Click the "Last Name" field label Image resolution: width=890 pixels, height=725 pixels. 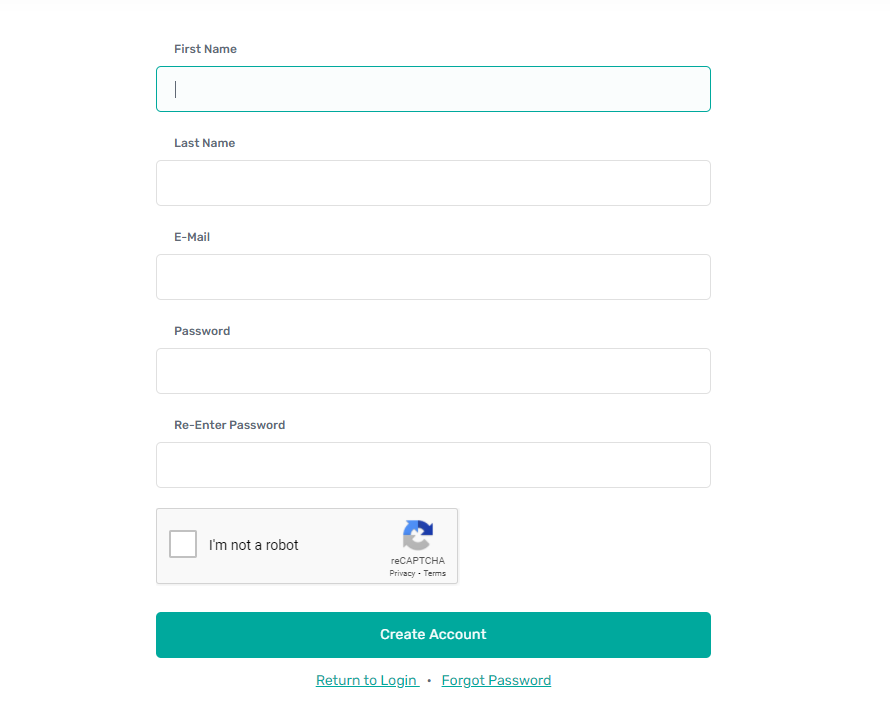pos(204,143)
